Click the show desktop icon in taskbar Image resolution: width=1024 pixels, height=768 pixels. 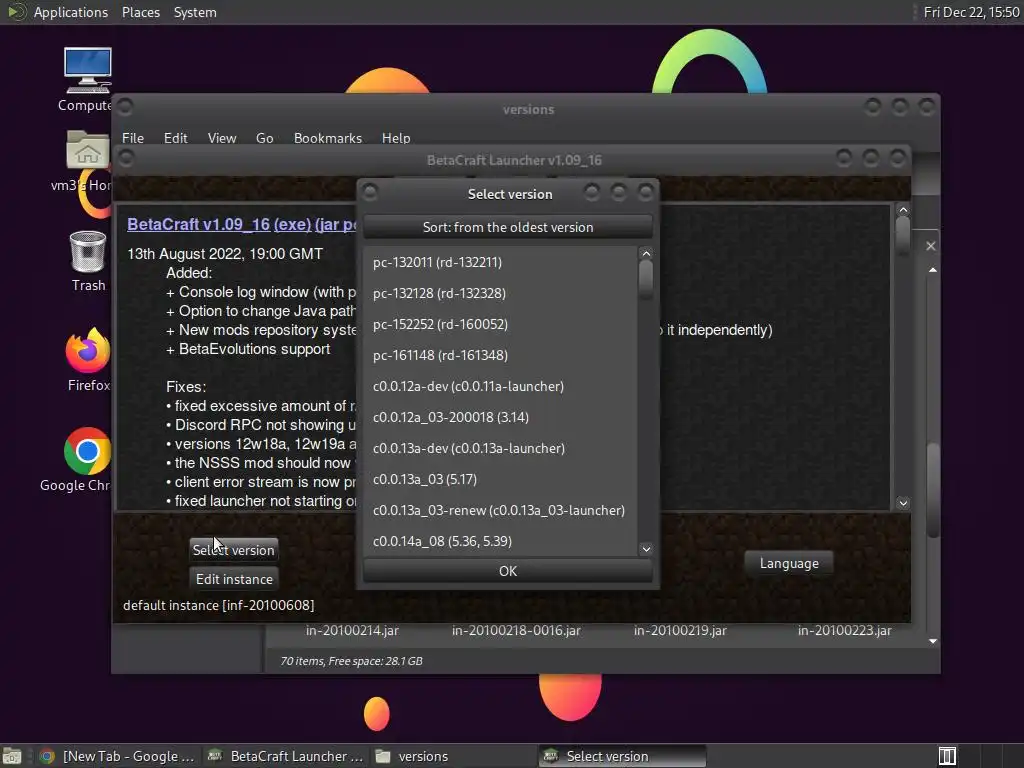[12, 756]
